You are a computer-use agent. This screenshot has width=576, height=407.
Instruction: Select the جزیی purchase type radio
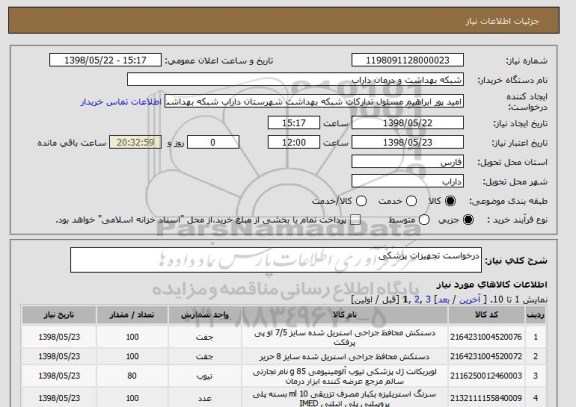[468, 220]
